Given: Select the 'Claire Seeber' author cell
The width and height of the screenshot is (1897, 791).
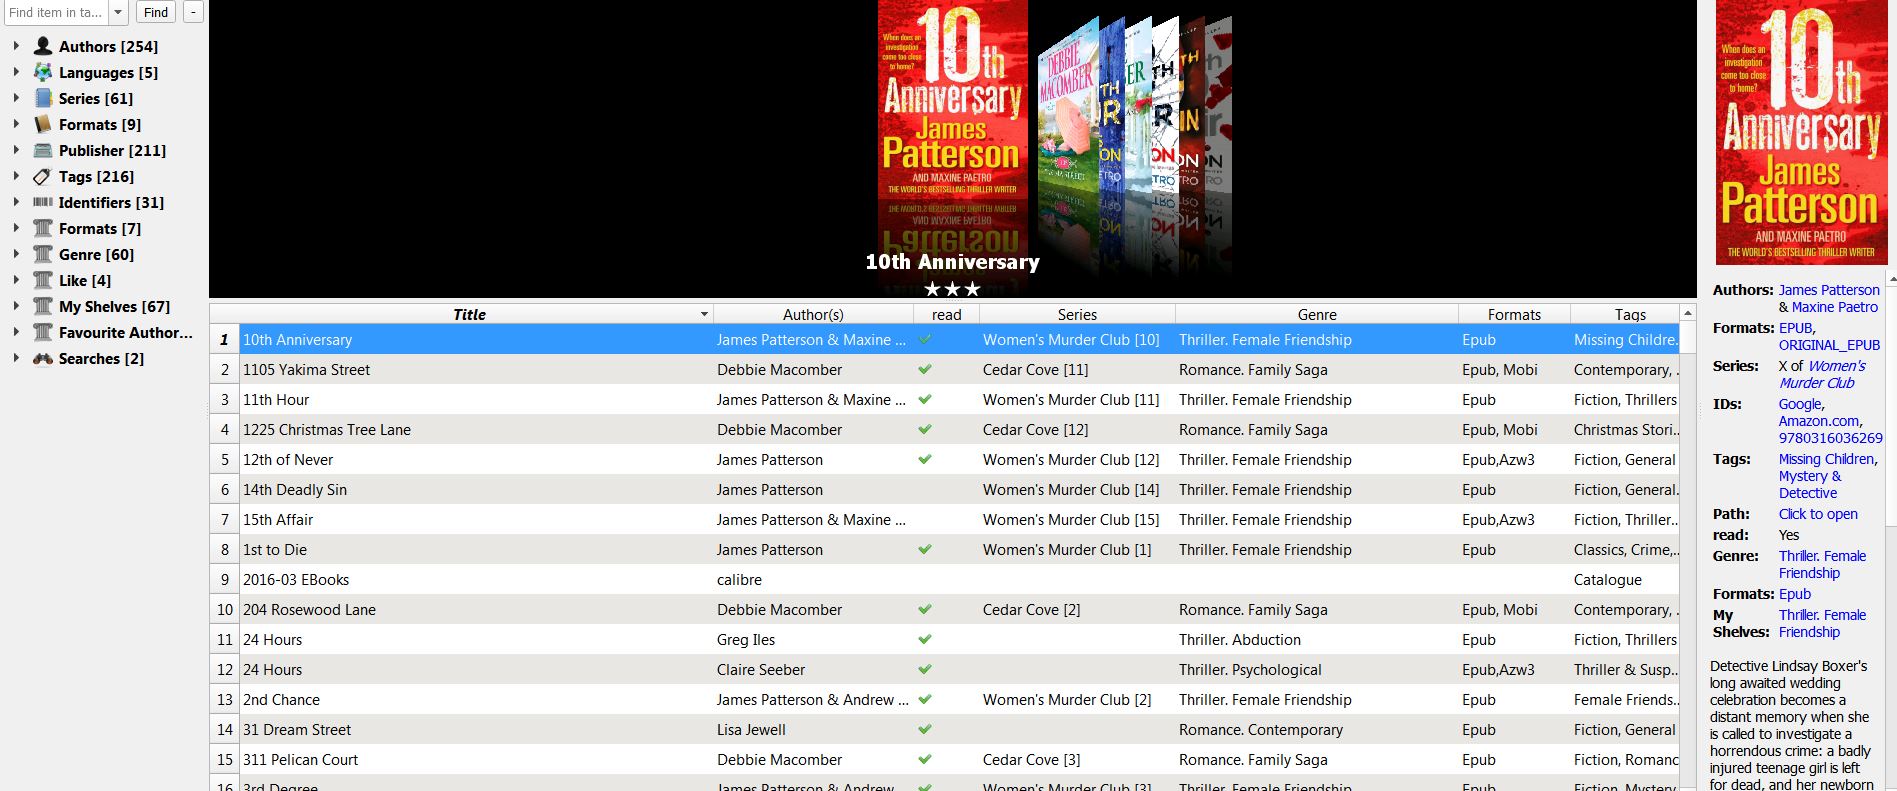Looking at the screenshot, I should coord(813,669).
